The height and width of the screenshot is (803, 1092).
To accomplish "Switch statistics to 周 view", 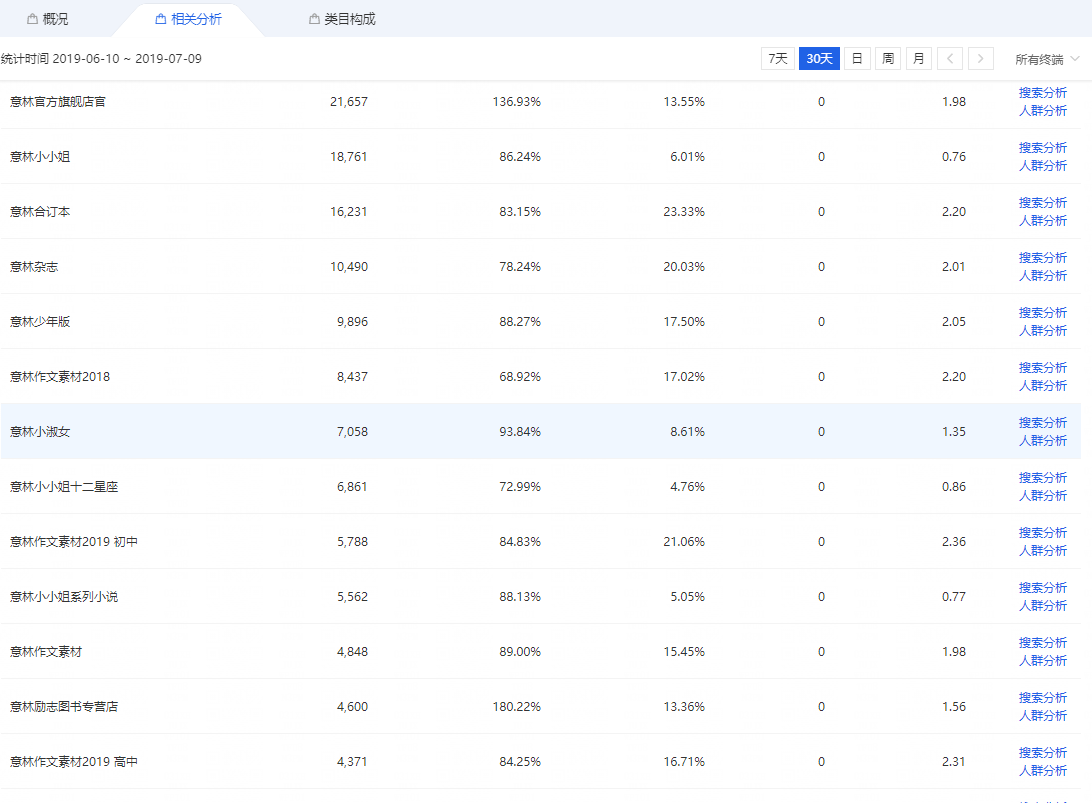I will tap(887, 59).
